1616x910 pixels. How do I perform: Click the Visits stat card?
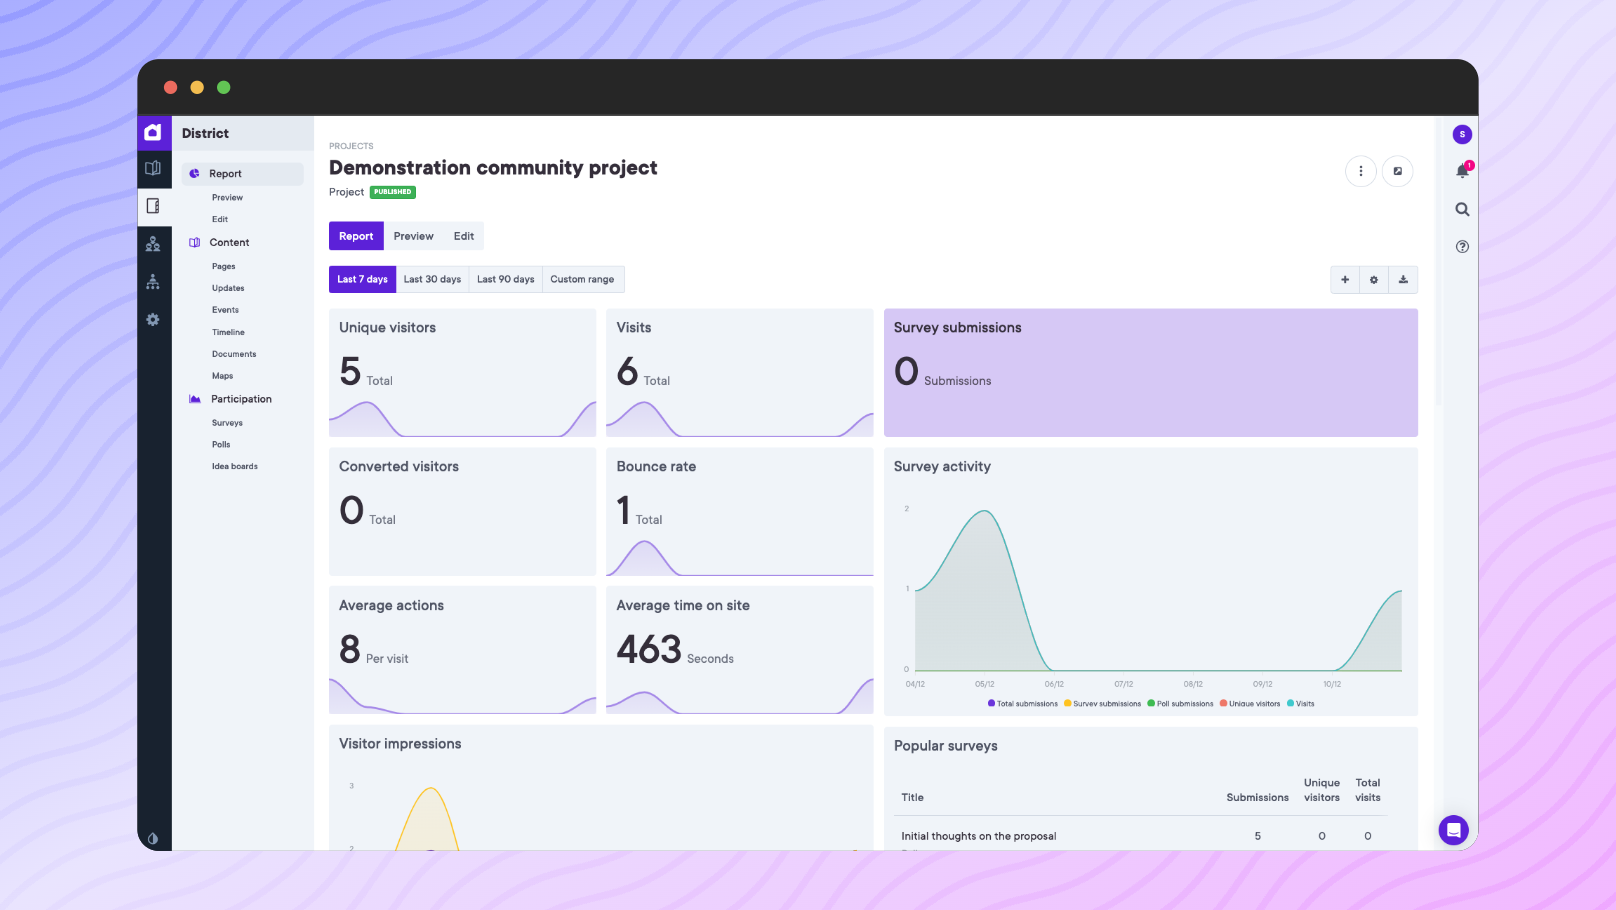740,373
